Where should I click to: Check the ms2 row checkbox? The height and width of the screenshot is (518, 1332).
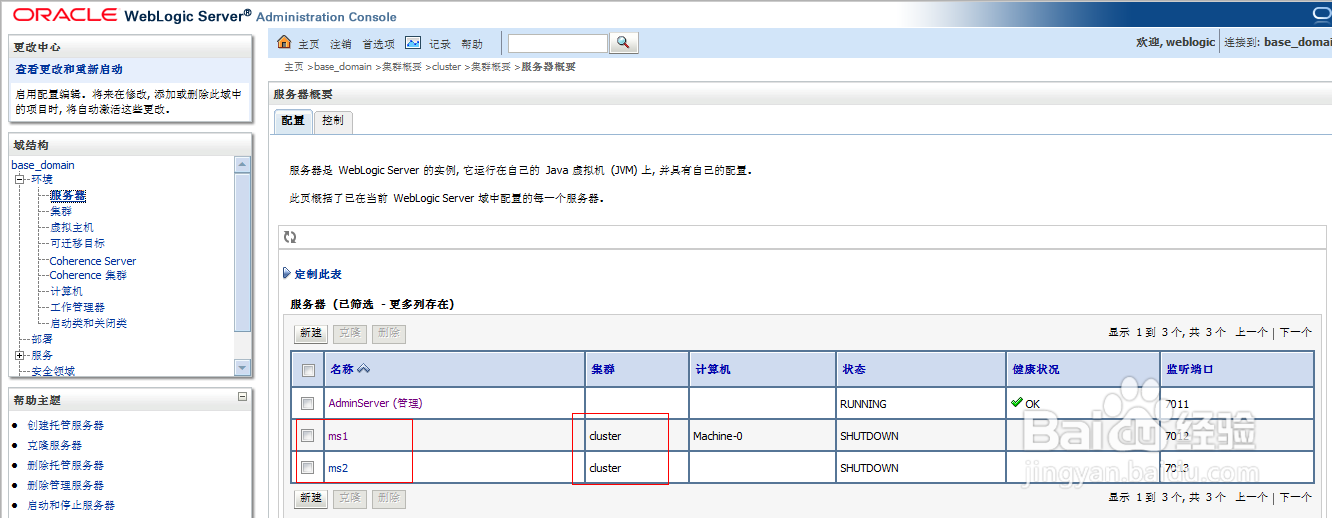click(308, 468)
